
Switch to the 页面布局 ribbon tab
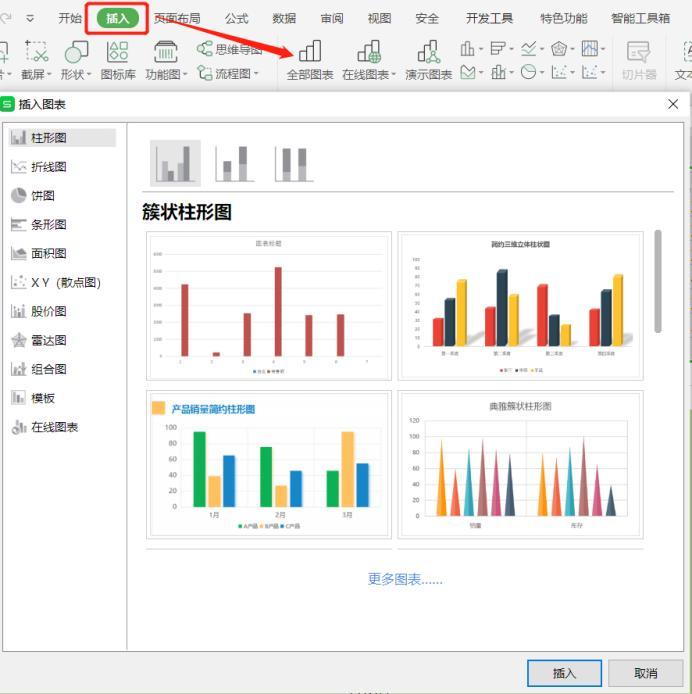(x=177, y=18)
